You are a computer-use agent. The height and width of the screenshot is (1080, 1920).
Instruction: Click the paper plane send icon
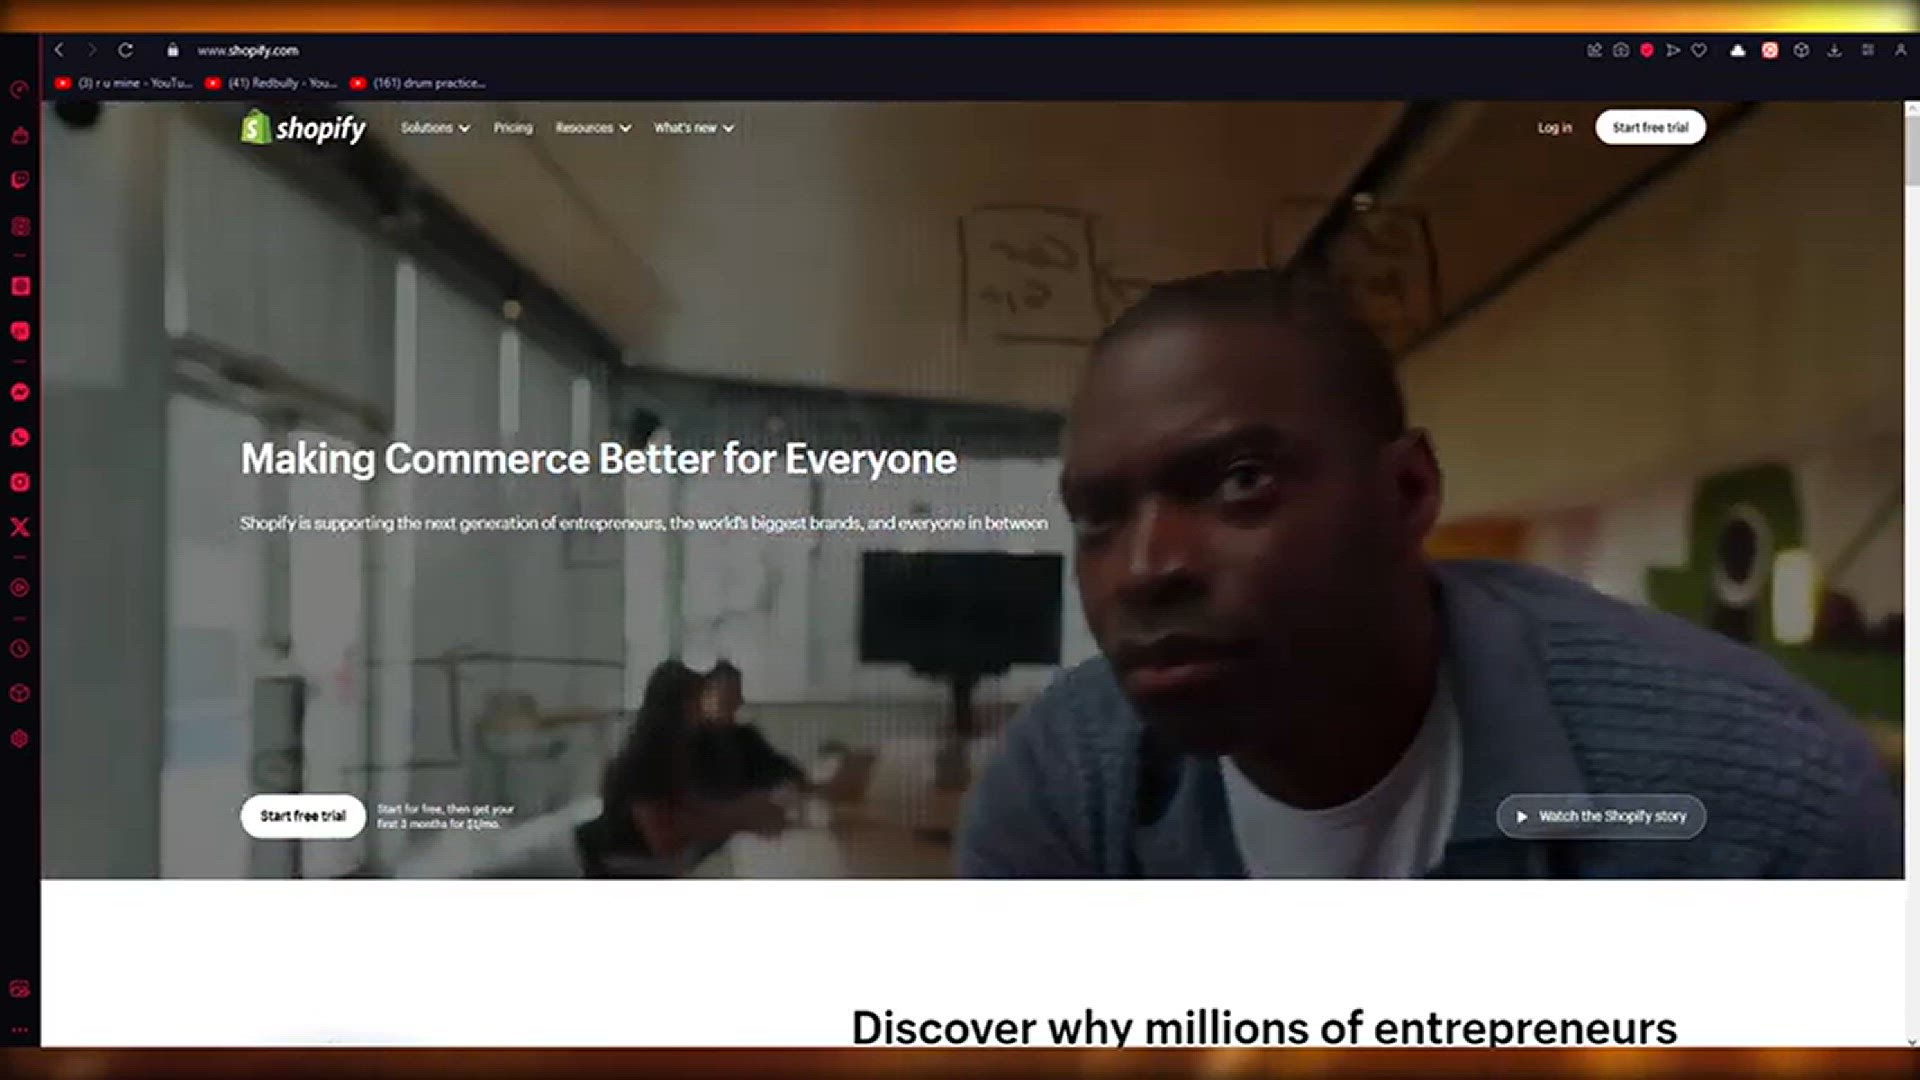[1673, 50]
